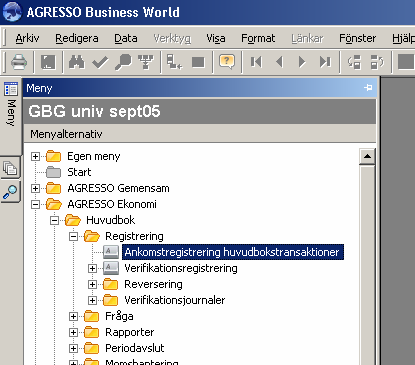Image resolution: width=415 pixels, height=365 pixels.
Task: Click the scrollbar up arrow in menu tree
Action: click(x=367, y=156)
